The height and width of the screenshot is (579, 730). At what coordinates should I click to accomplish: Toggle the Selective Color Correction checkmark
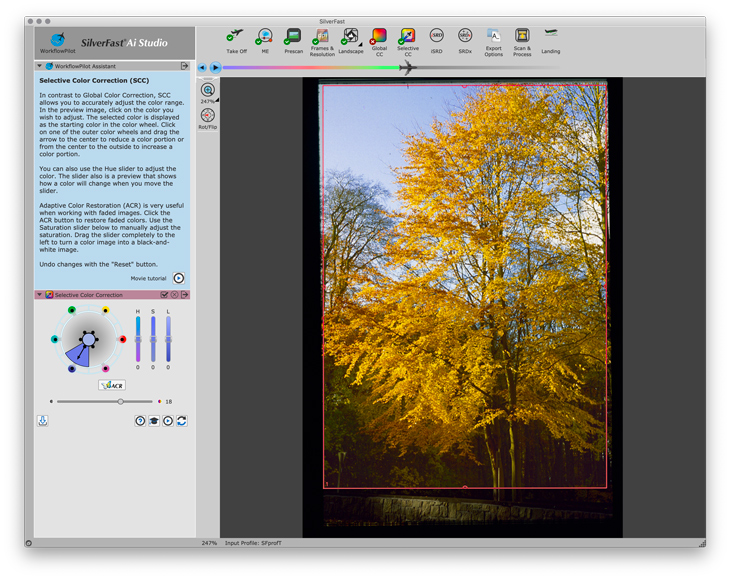coord(164,295)
